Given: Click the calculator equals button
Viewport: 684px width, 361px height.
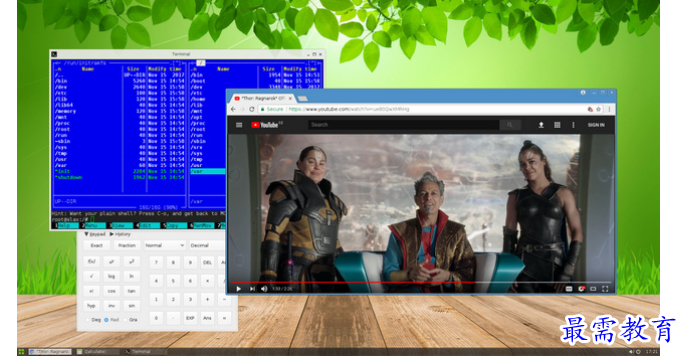Looking at the screenshot, I should point(224,318).
